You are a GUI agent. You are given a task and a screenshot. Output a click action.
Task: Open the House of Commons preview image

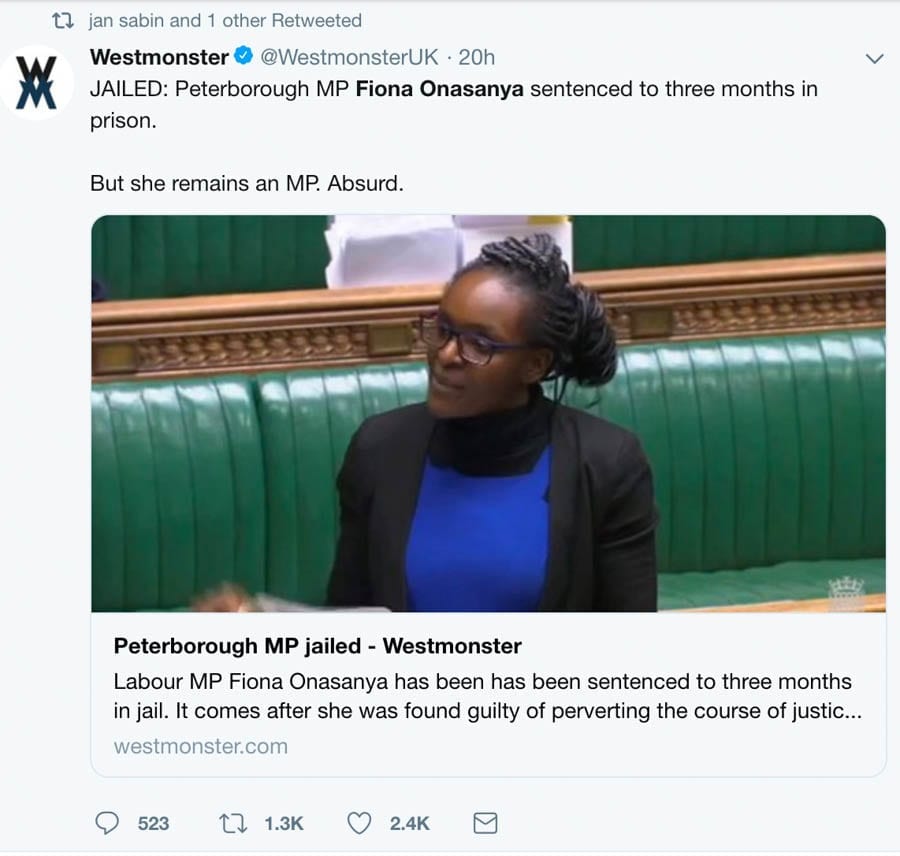[x=488, y=413]
